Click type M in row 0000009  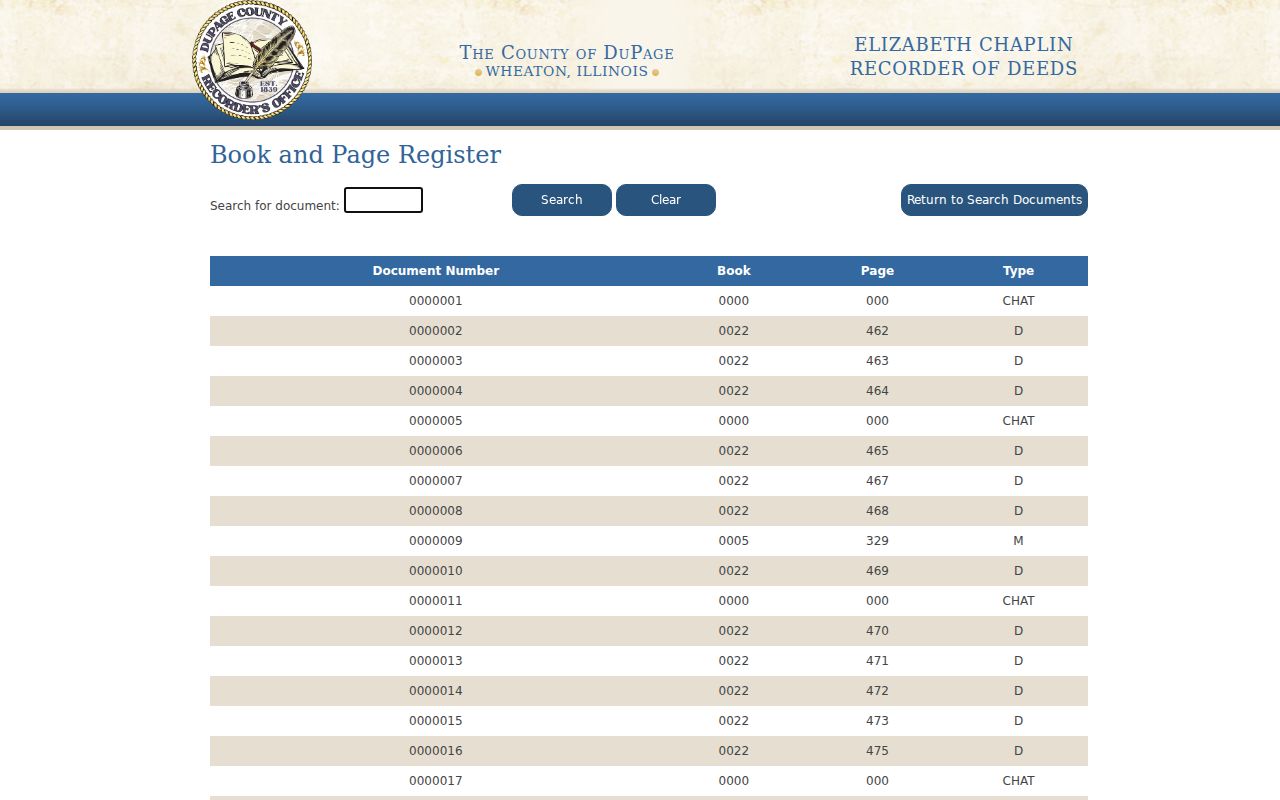click(x=1019, y=541)
